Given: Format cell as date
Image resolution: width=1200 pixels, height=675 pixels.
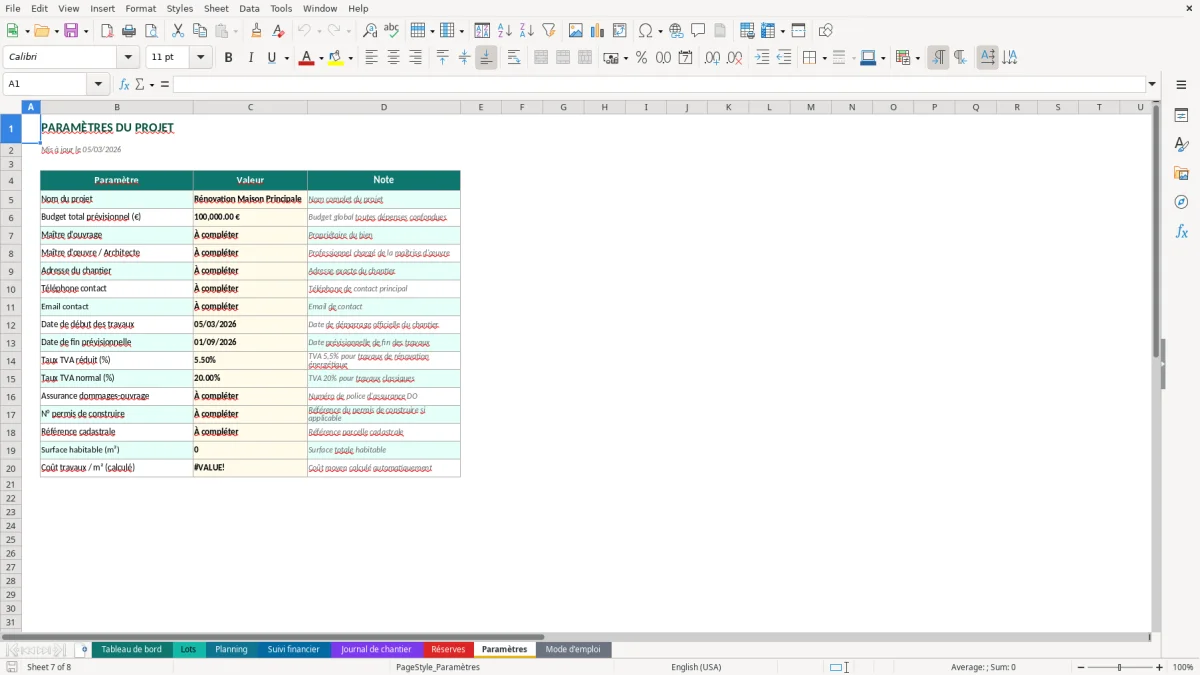Looking at the screenshot, I should [685, 58].
